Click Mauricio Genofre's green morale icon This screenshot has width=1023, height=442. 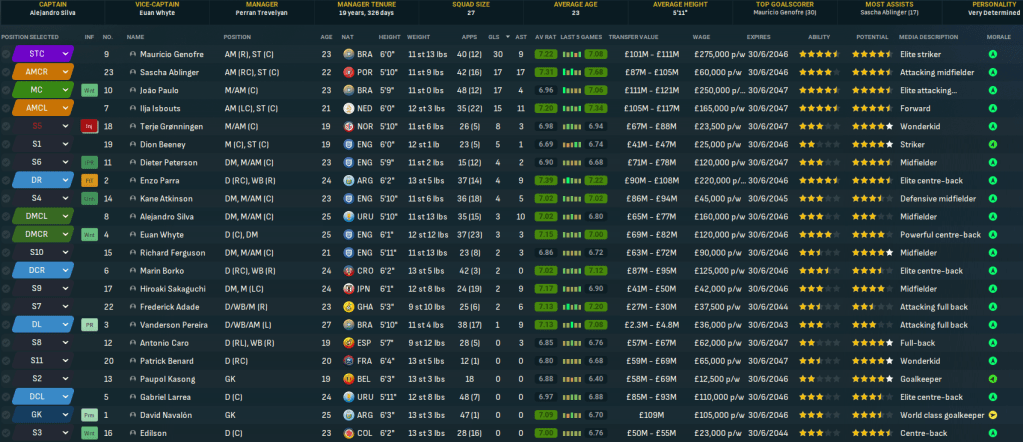(992, 54)
